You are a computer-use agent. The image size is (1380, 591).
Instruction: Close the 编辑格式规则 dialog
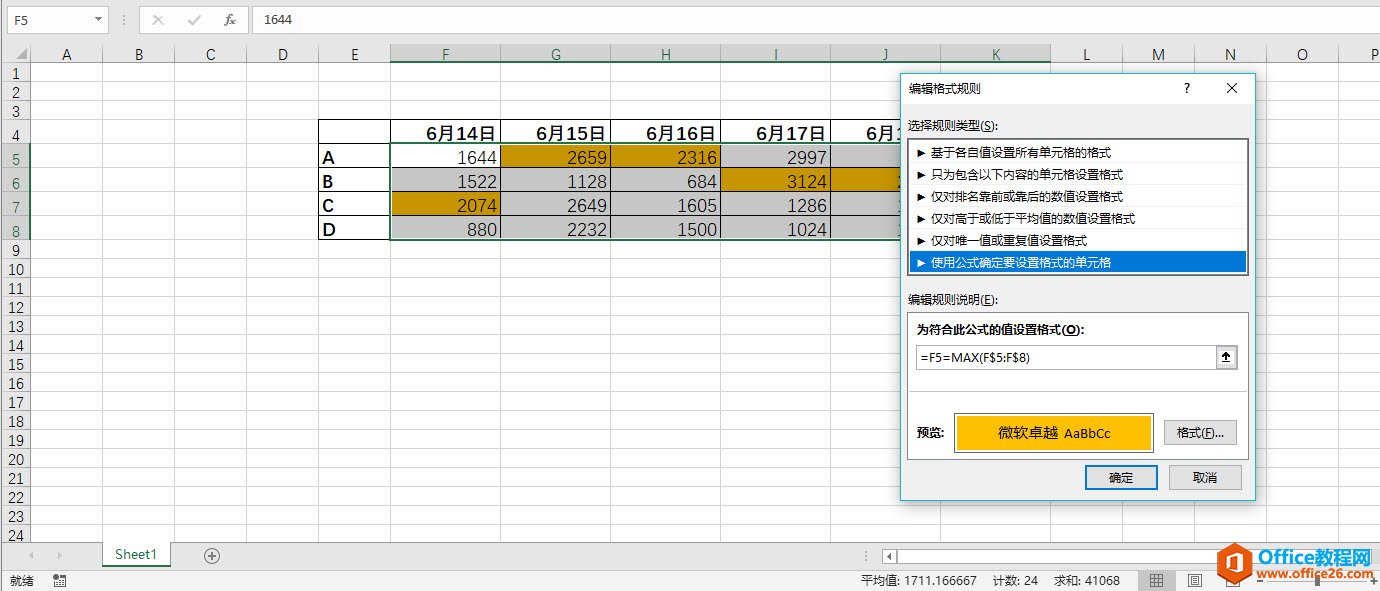(x=1232, y=88)
